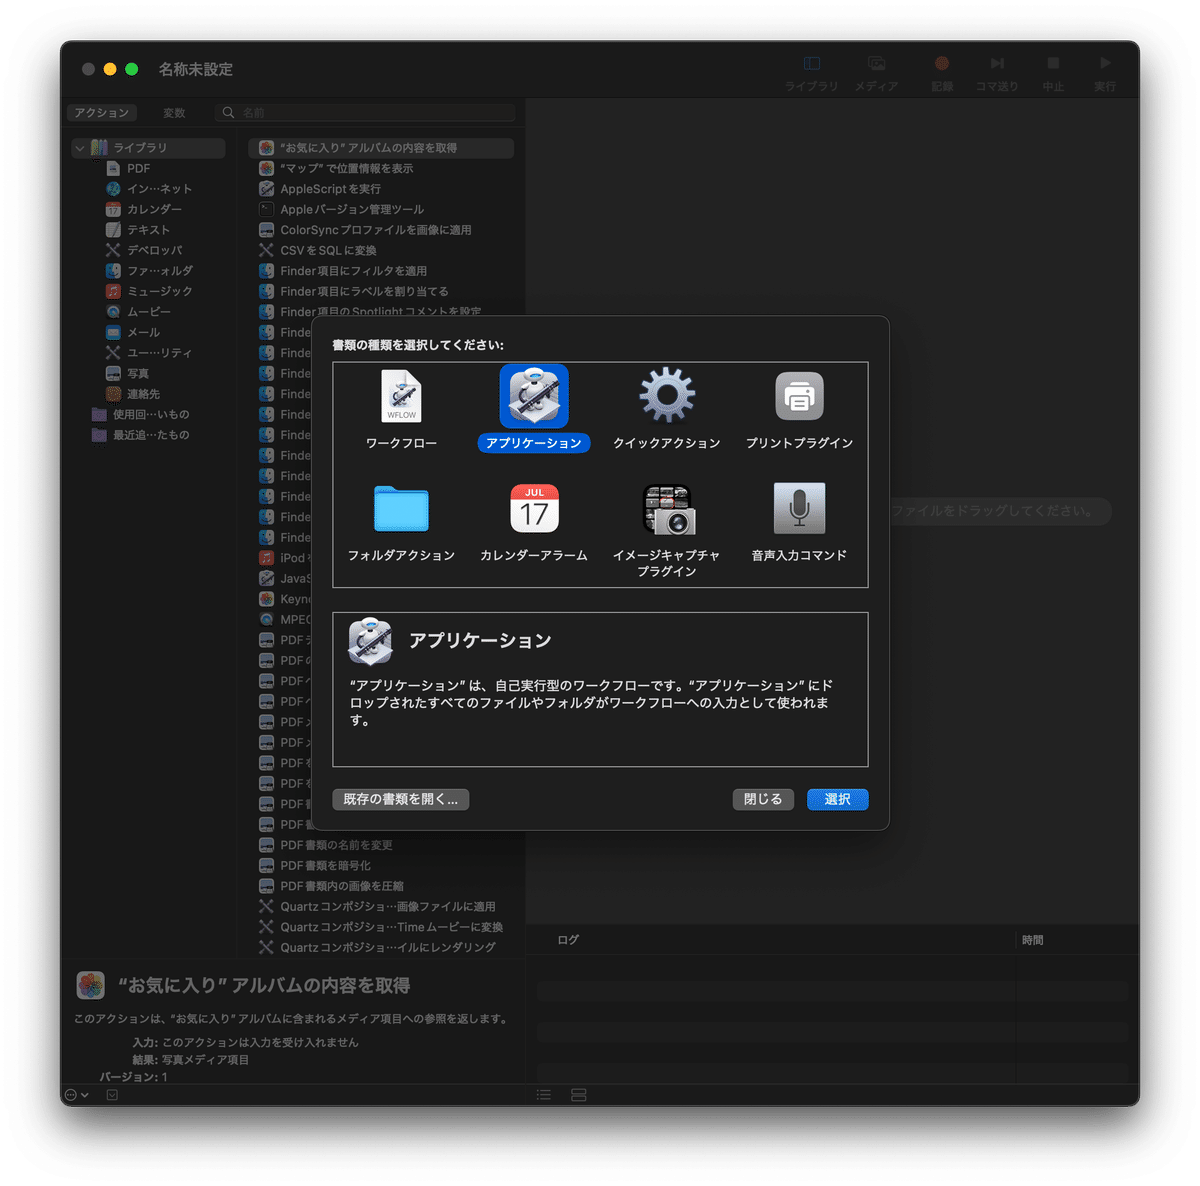Click the コマ送り step button
The image size is (1200, 1186).
[997, 73]
